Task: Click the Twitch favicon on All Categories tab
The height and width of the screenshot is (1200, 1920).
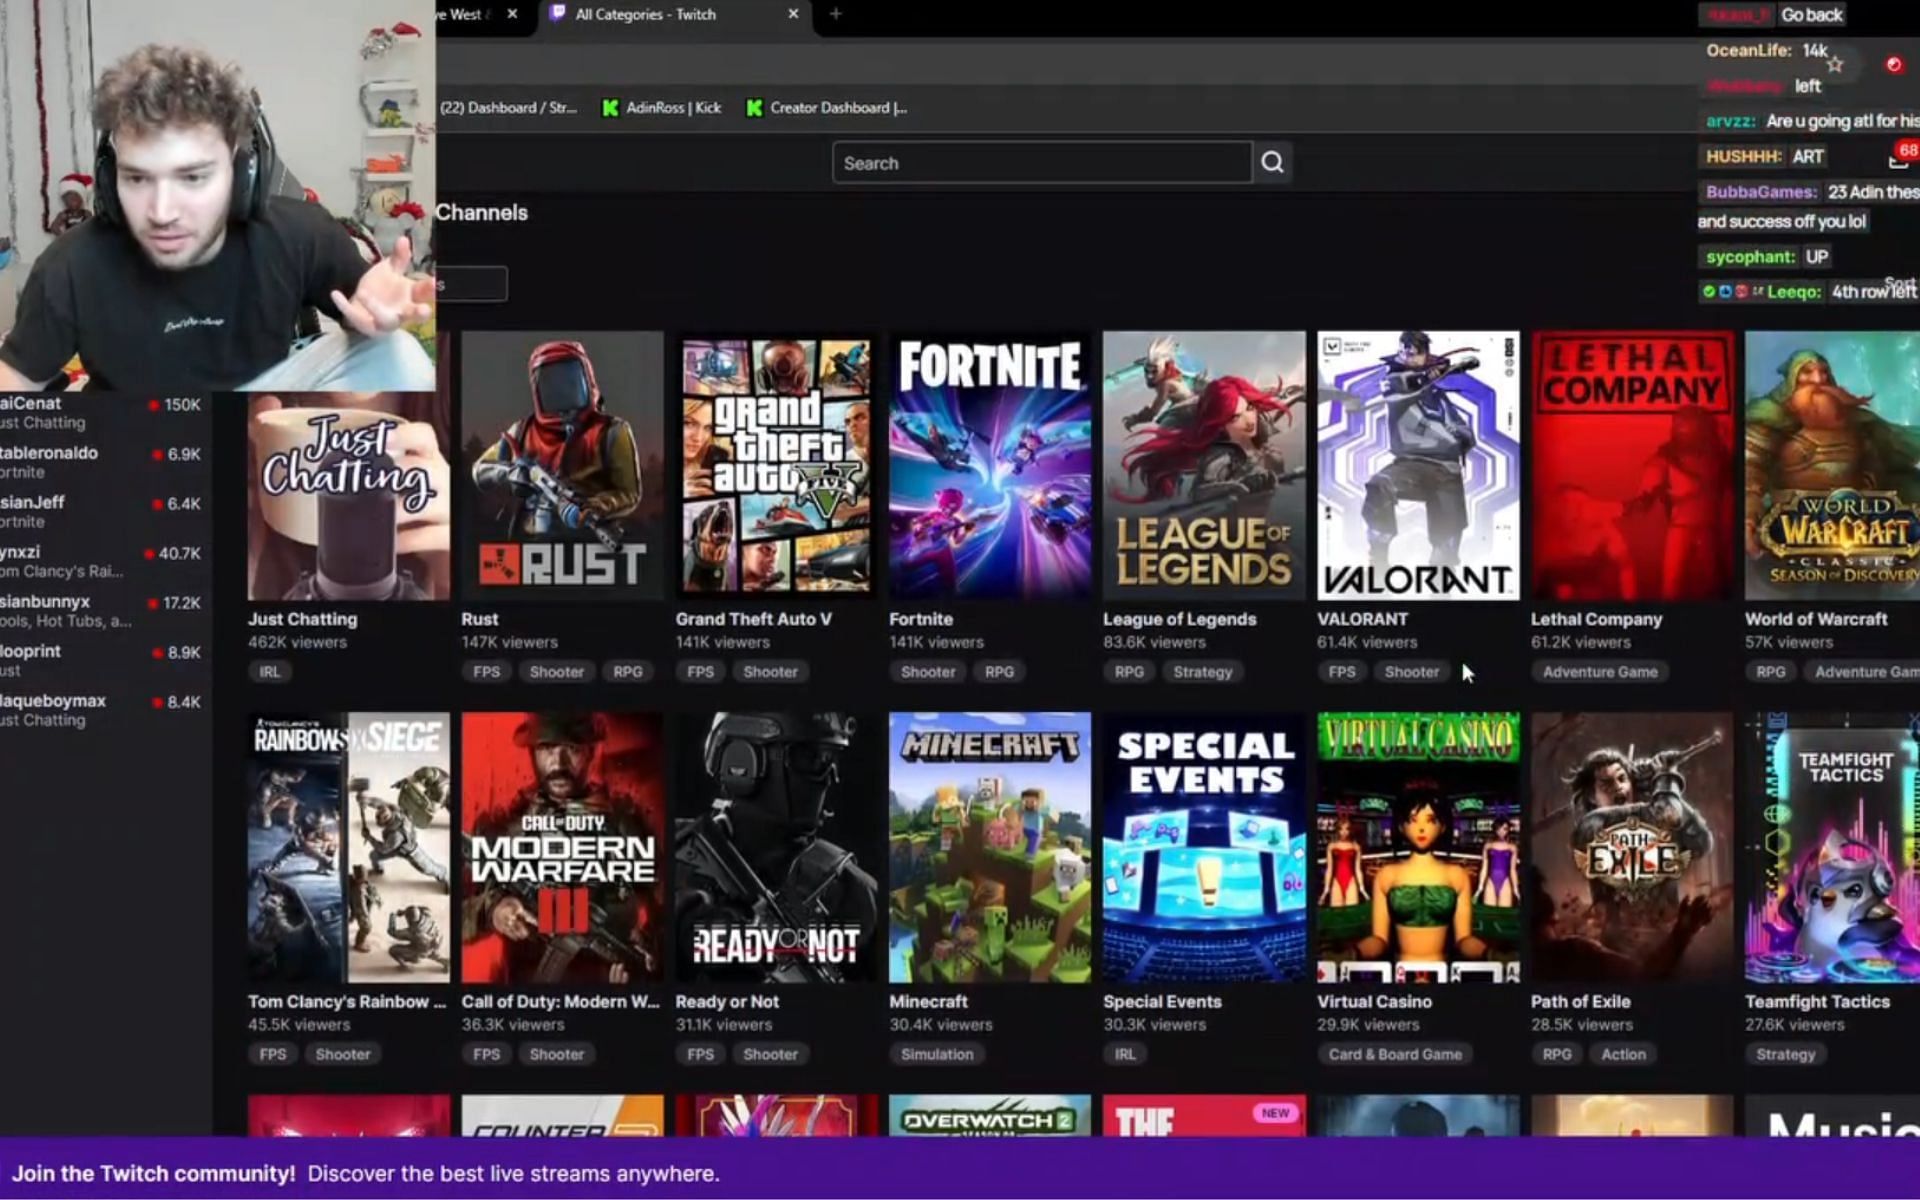Action: (x=558, y=14)
